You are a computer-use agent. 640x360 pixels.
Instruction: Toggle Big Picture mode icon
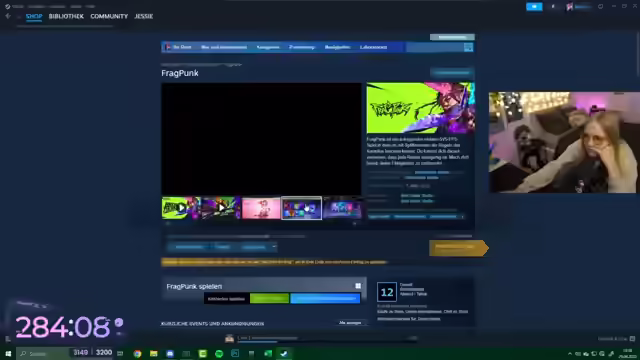click(600, 7)
